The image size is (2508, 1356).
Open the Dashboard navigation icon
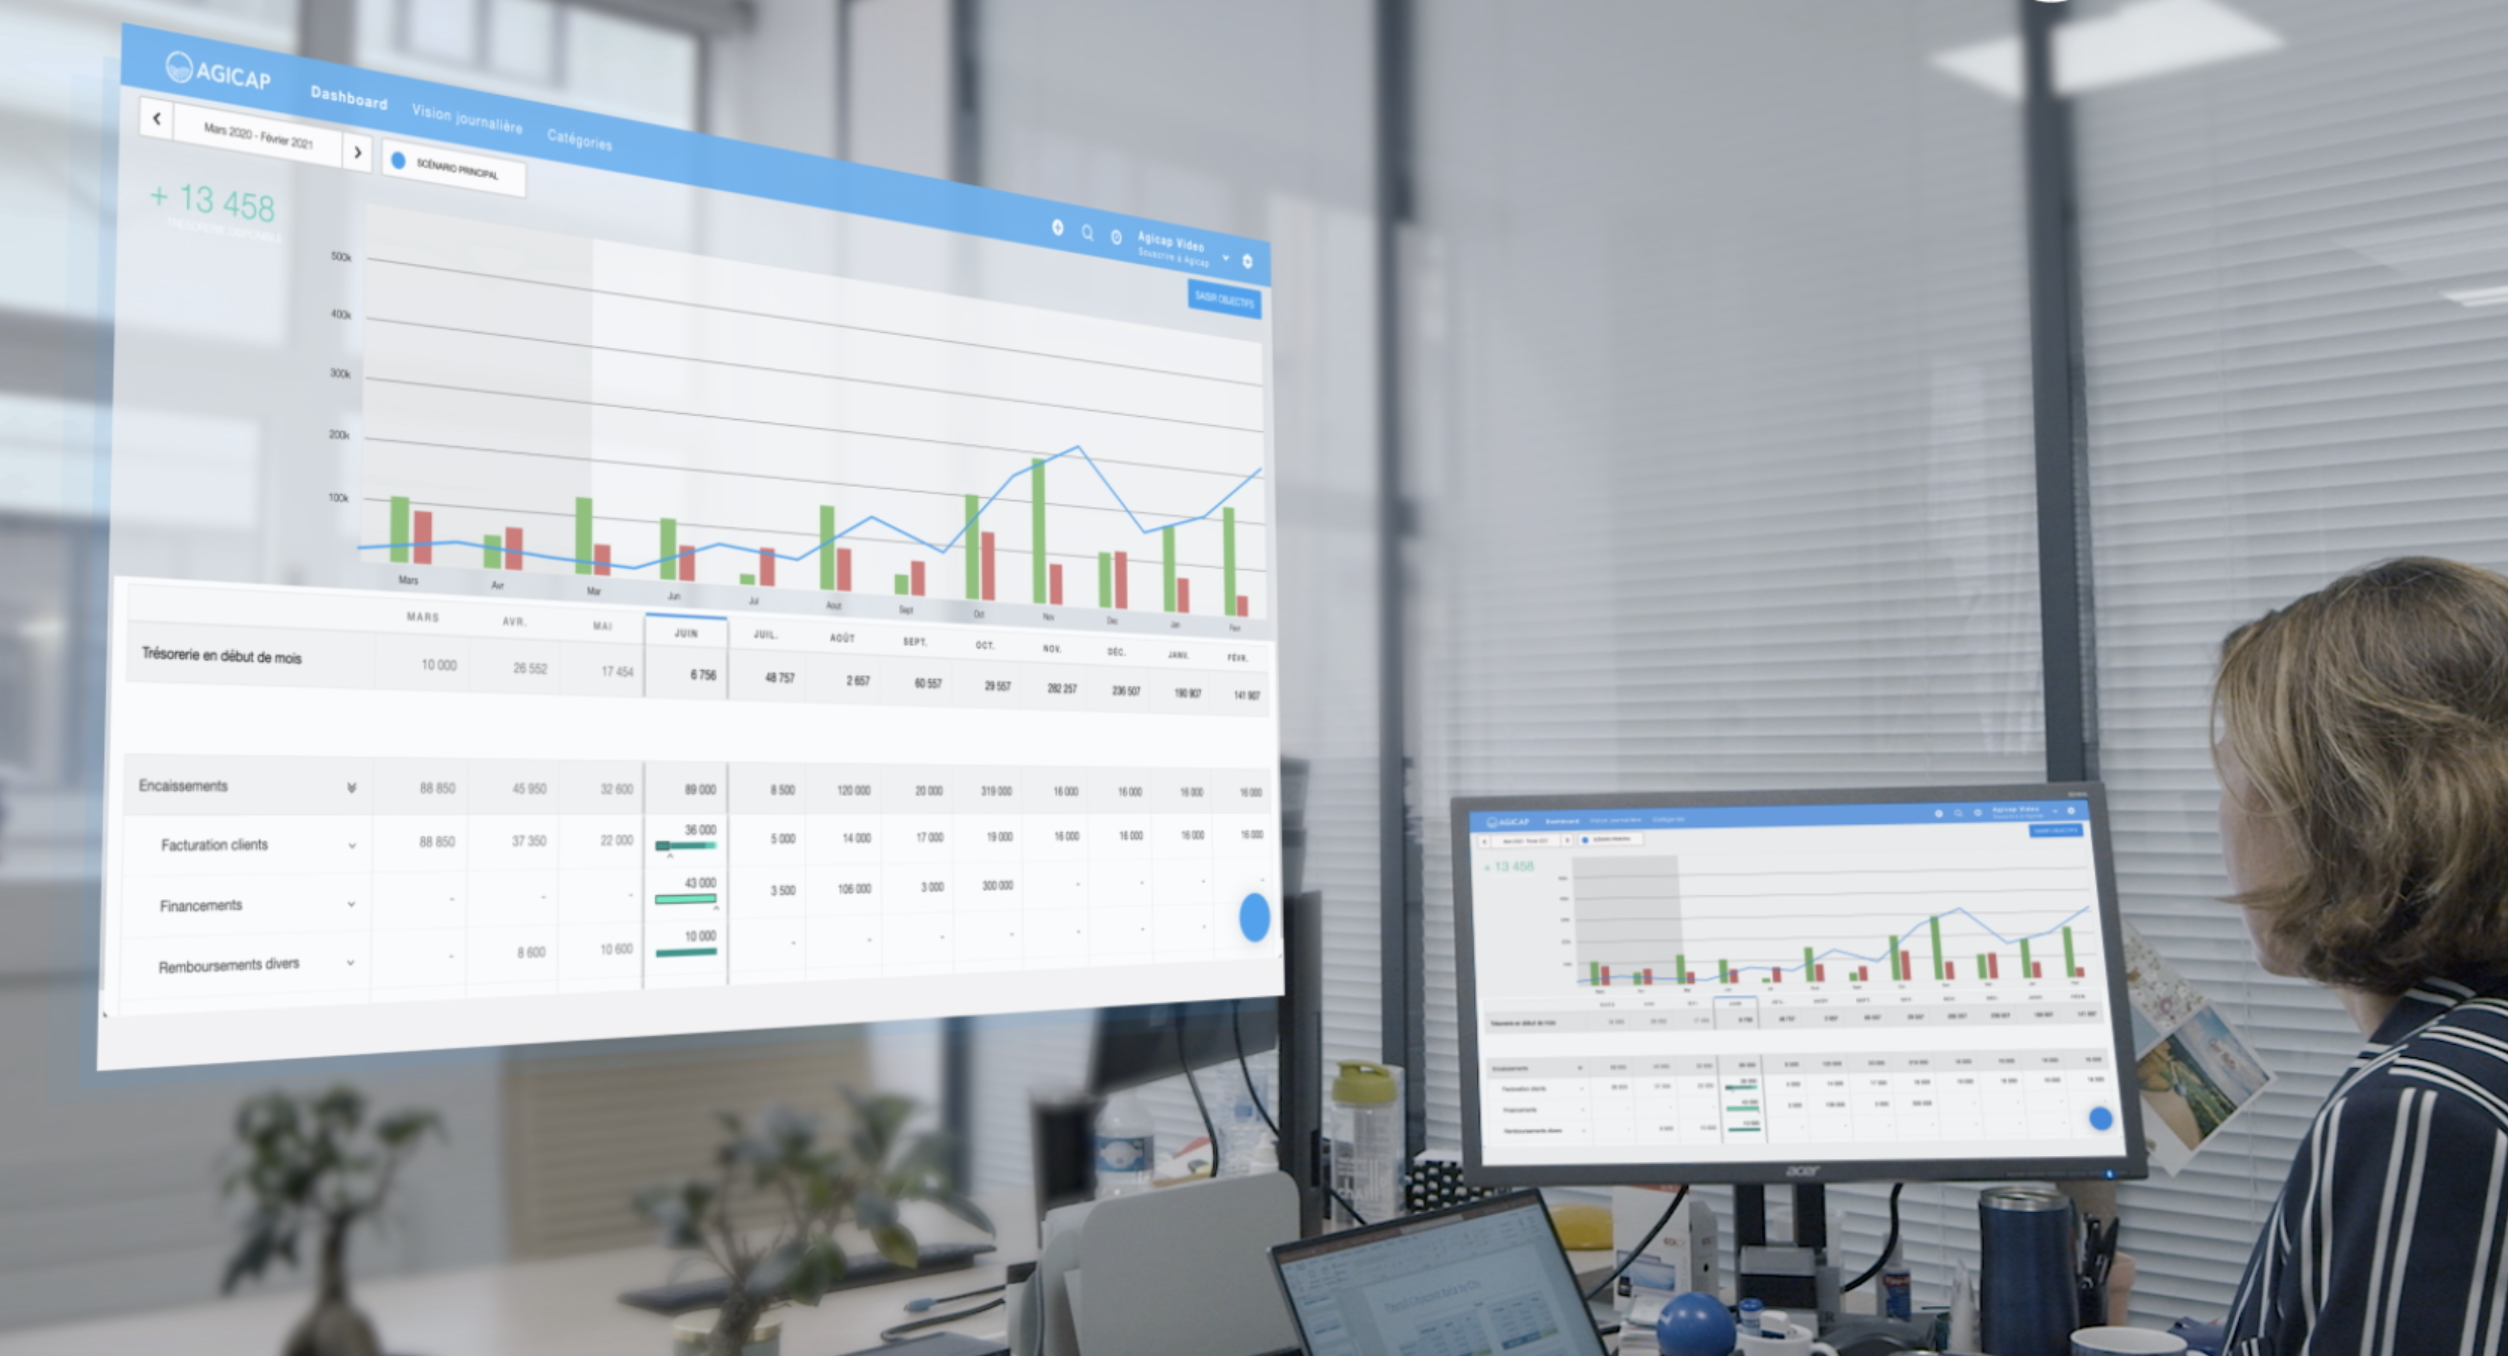click(x=346, y=104)
